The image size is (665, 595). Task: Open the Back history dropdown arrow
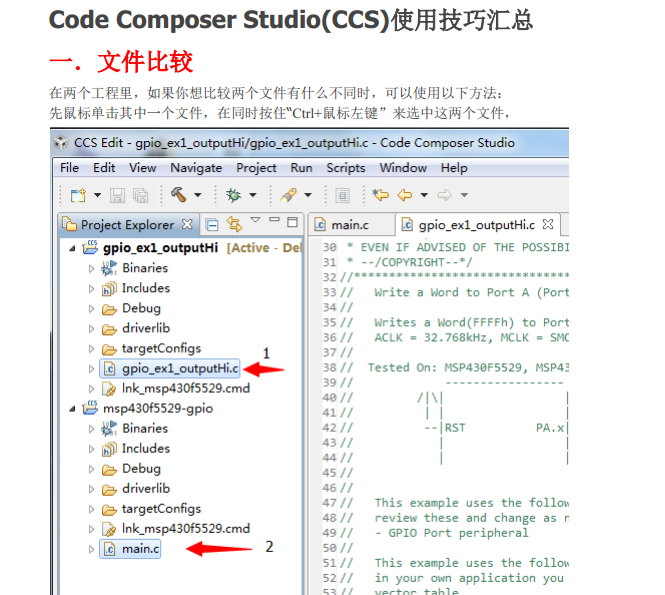tap(424, 195)
